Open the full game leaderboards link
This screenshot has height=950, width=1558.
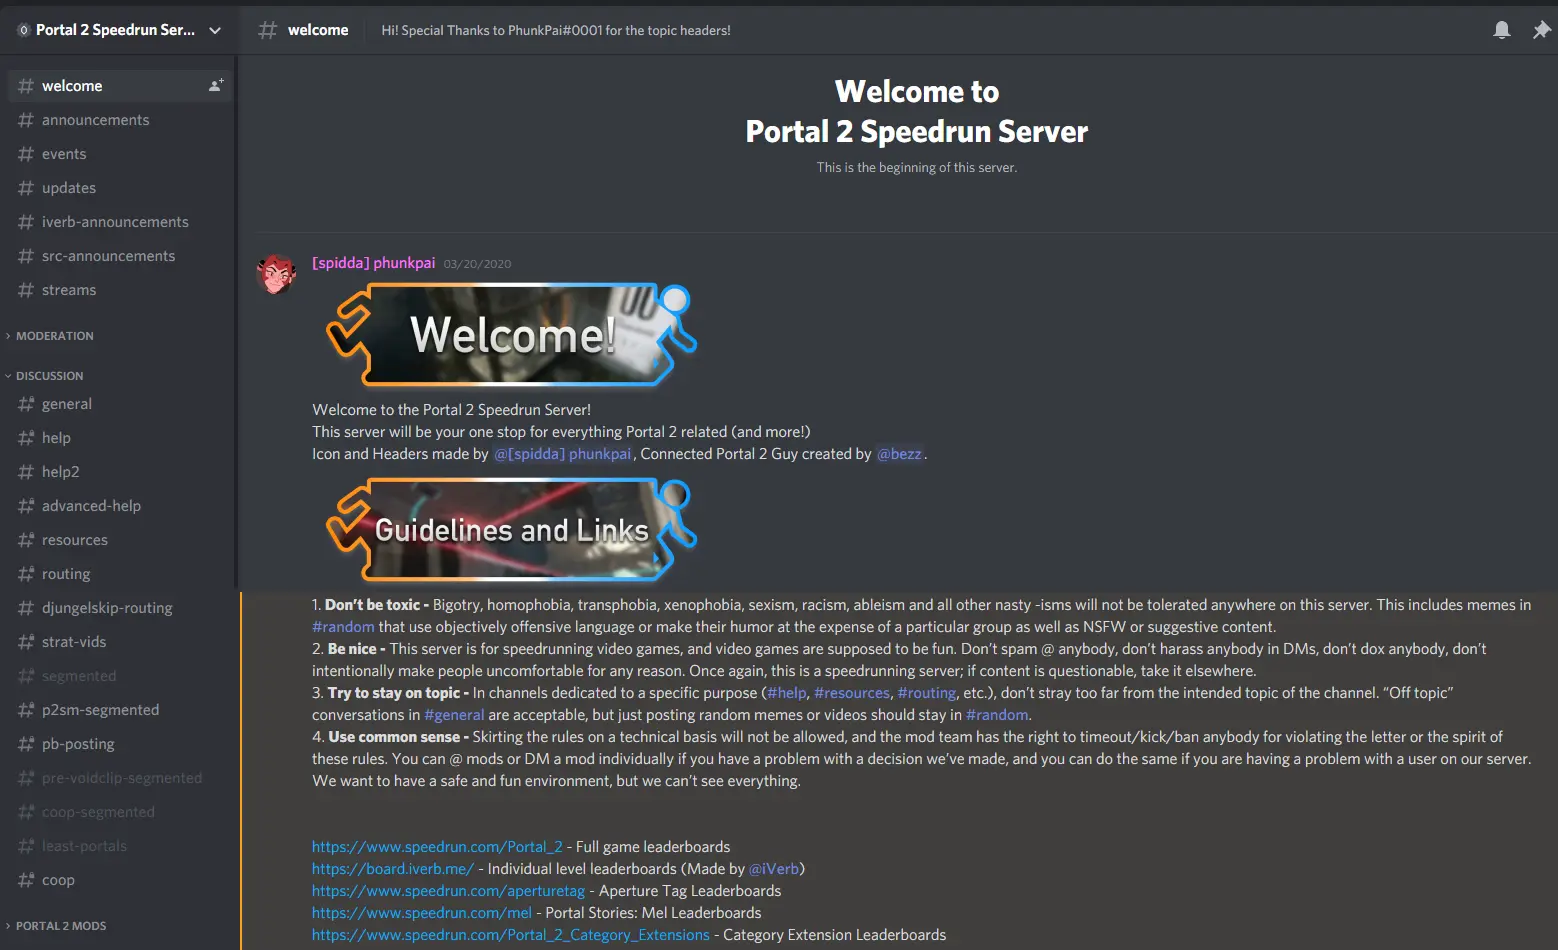[436, 846]
